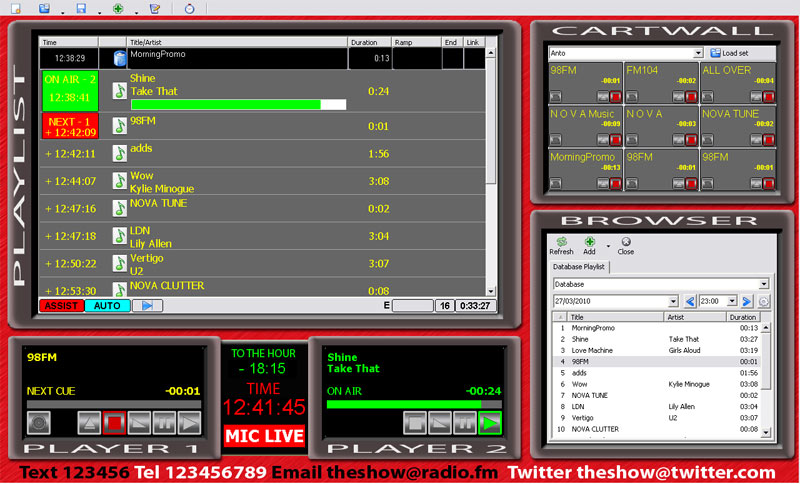Open the Anto cart set dropdown
The height and width of the screenshot is (484, 800).
click(x=698, y=52)
